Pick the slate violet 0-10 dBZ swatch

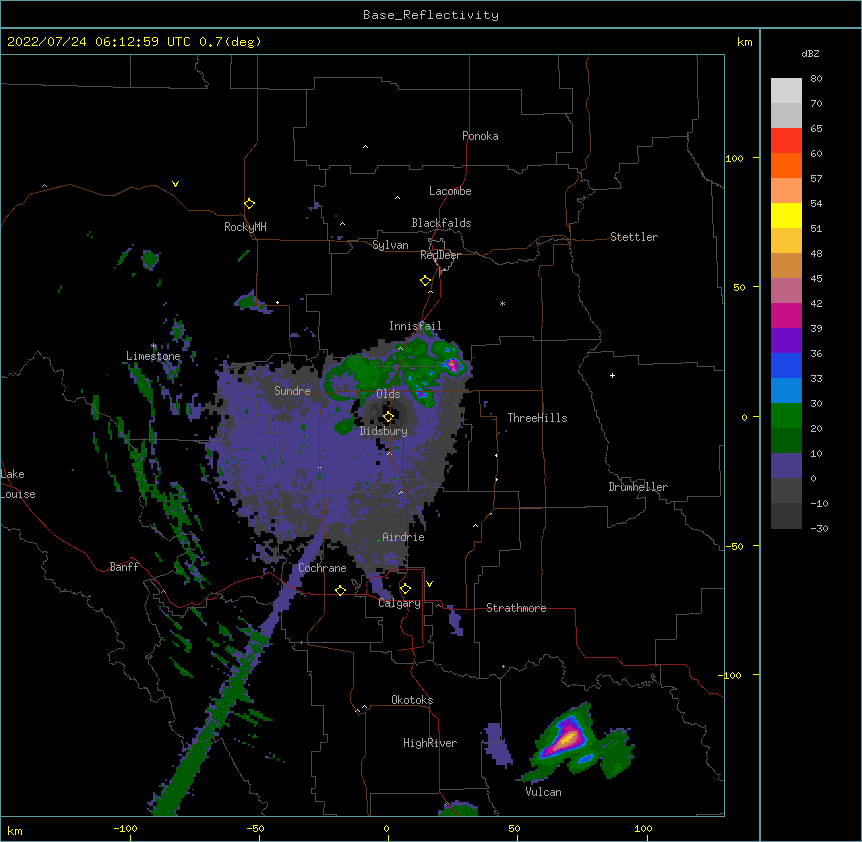pyautogui.click(x=786, y=466)
